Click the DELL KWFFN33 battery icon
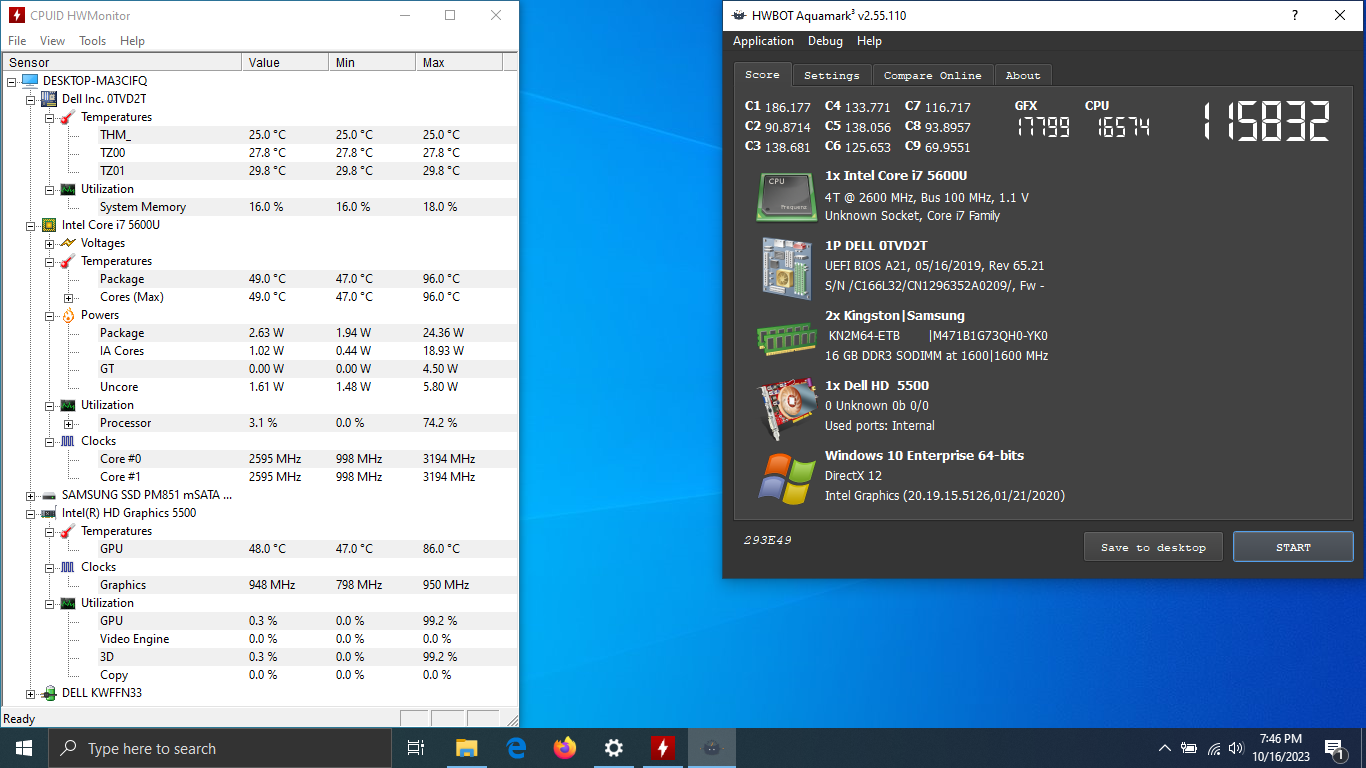1366x768 pixels. 48,693
